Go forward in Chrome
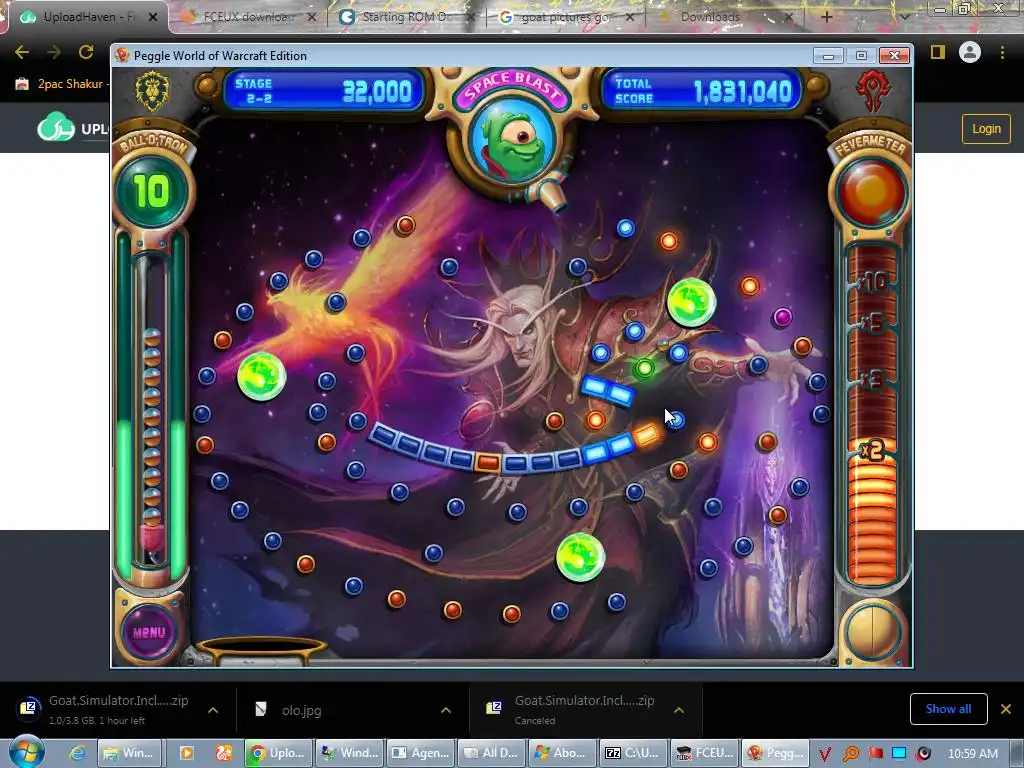This screenshot has width=1024, height=768. (x=54, y=52)
